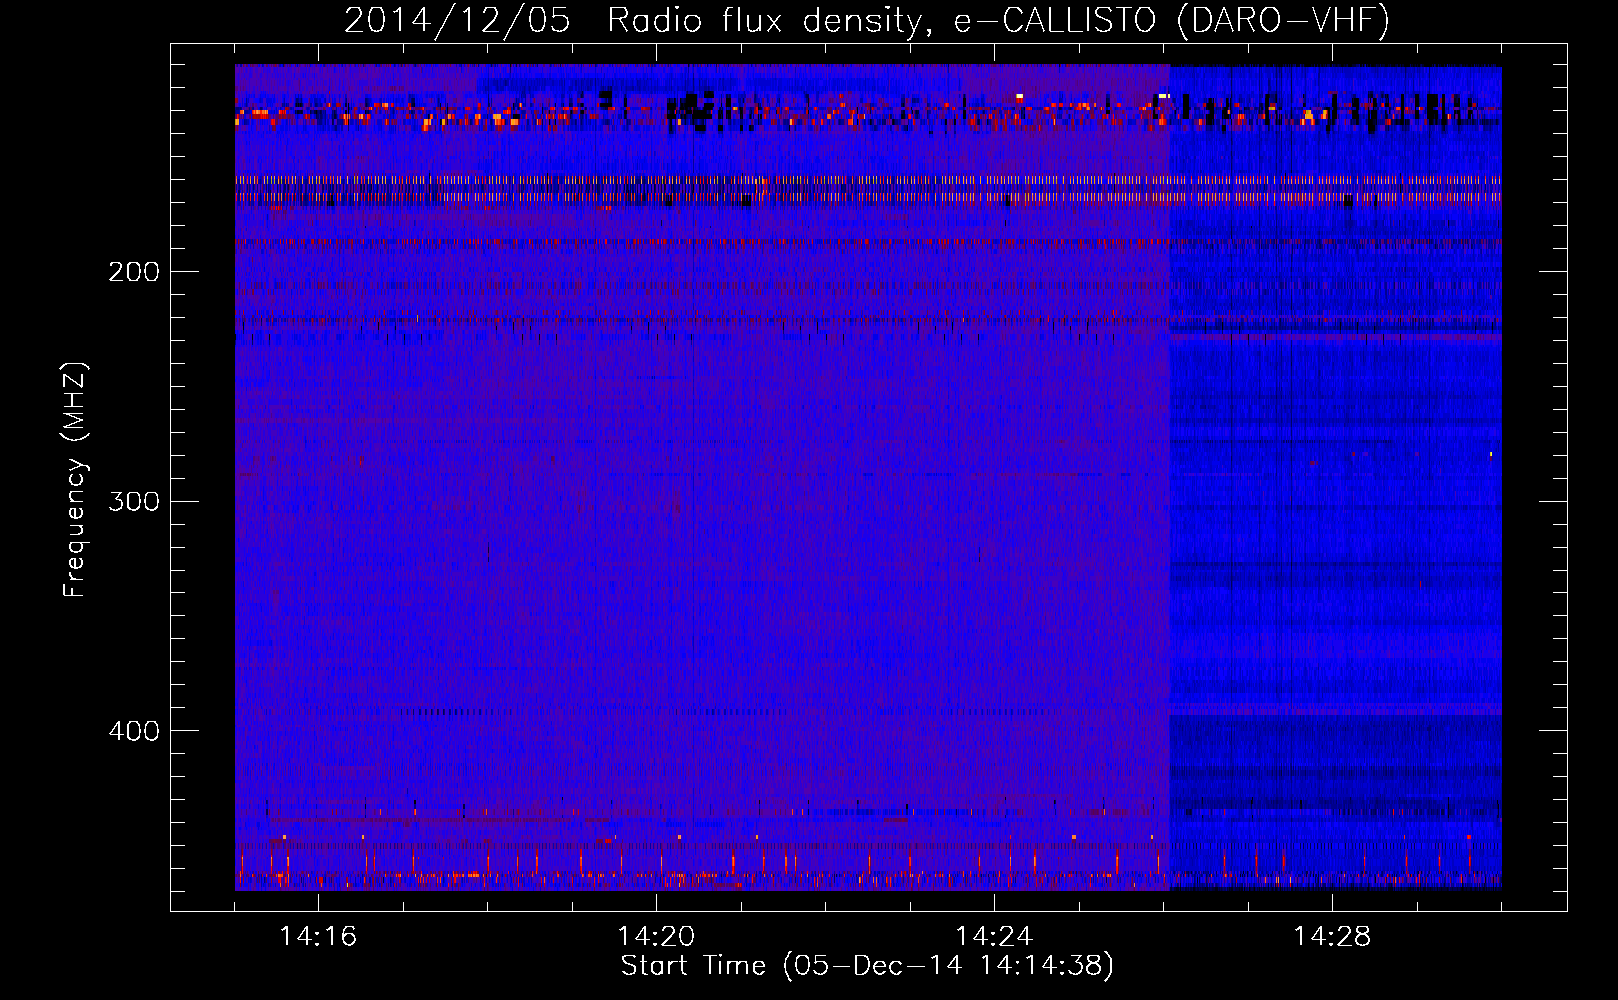The height and width of the screenshot is (1000, 1618).
Task: Click the "300" frequency tick label
Action: coord(133,501)
